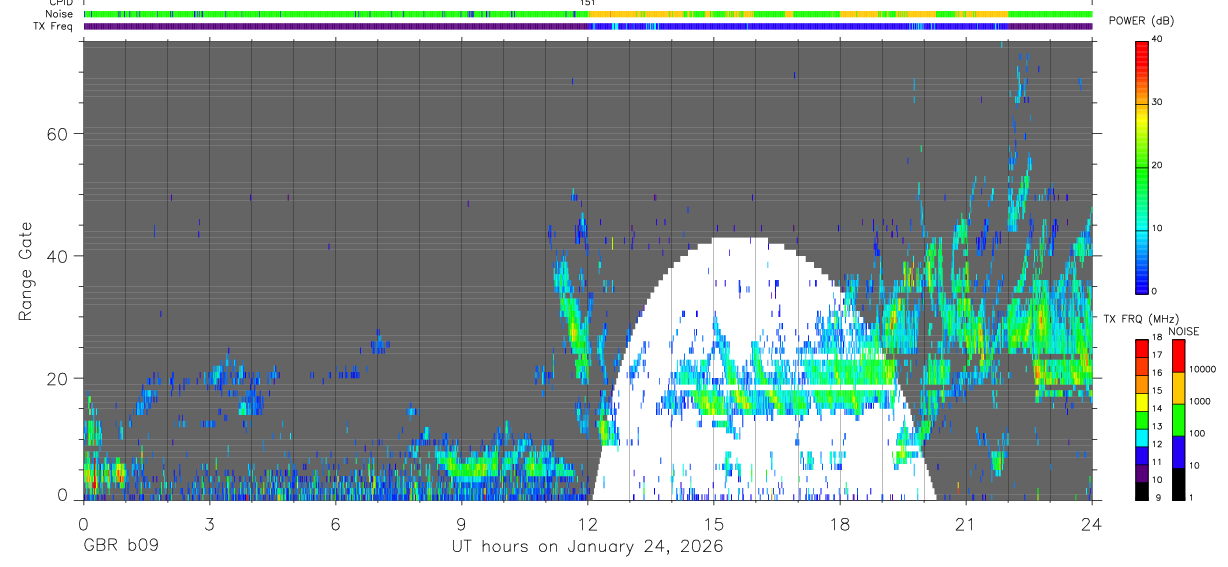
Task: Click the 18 MHz label on frequency scale
Action: pos(1157,337)
